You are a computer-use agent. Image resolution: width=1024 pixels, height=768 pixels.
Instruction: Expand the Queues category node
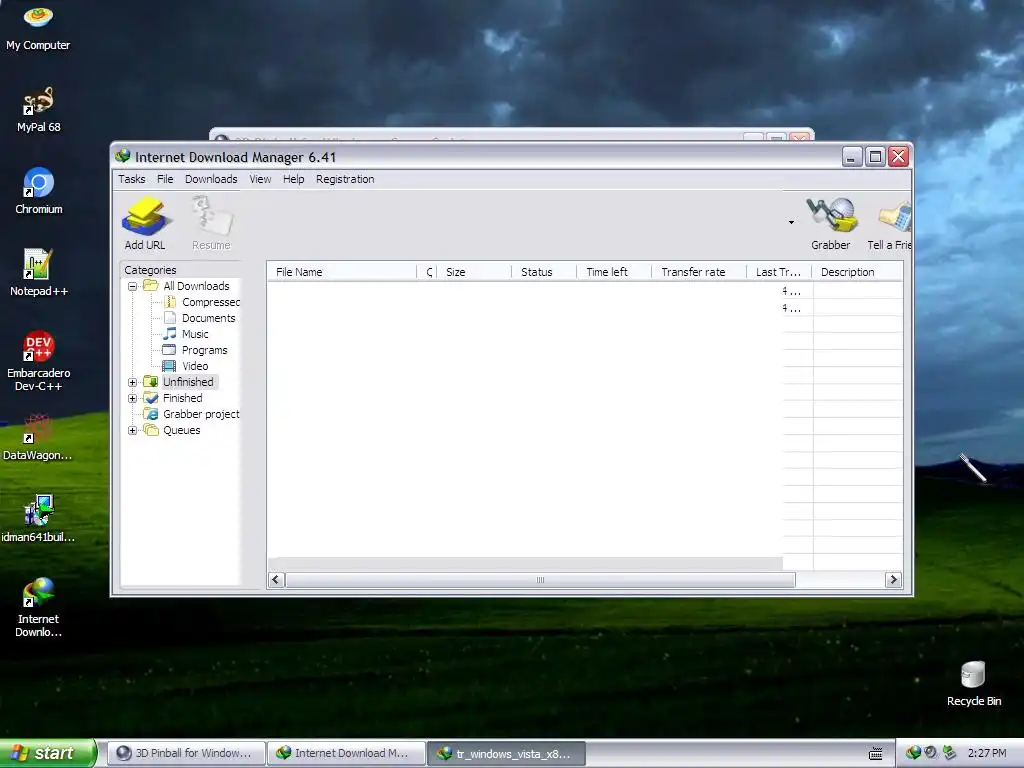(x=132, y=430)
